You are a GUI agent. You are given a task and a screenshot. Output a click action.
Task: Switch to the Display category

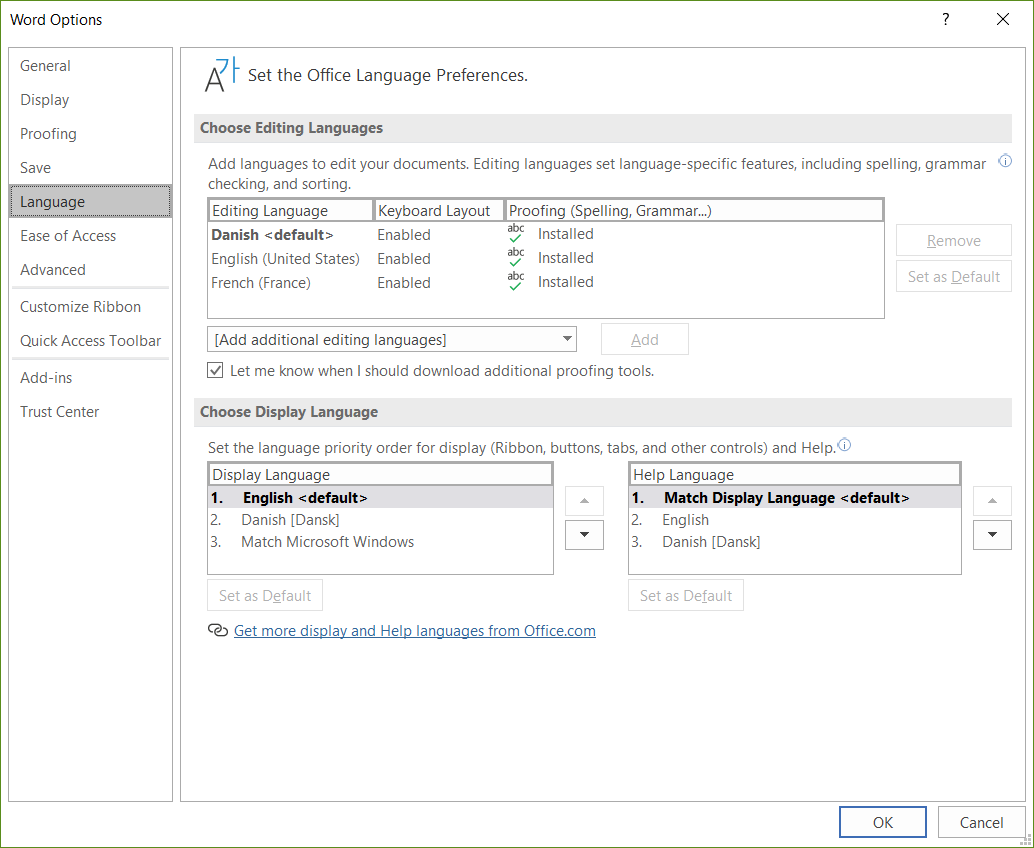(90, 100)
